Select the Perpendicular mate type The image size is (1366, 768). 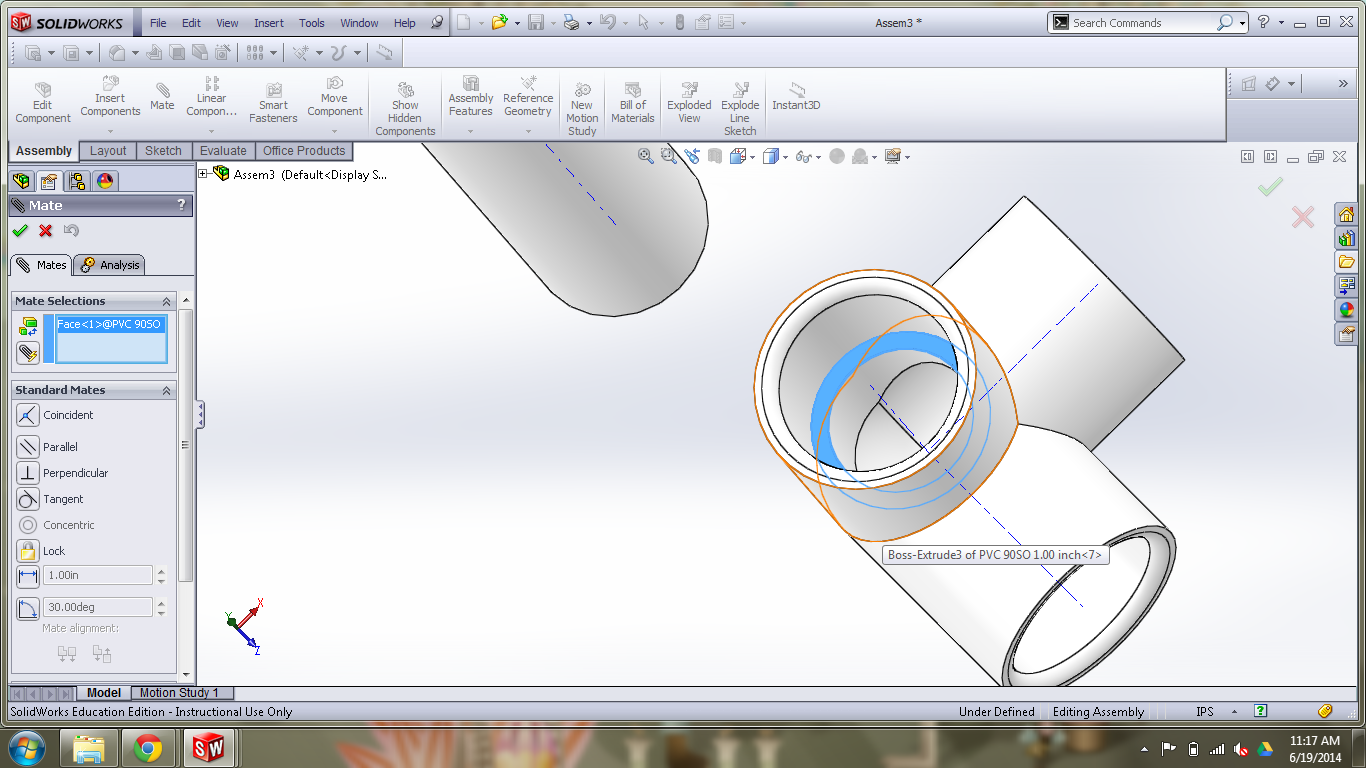[62, 473]
